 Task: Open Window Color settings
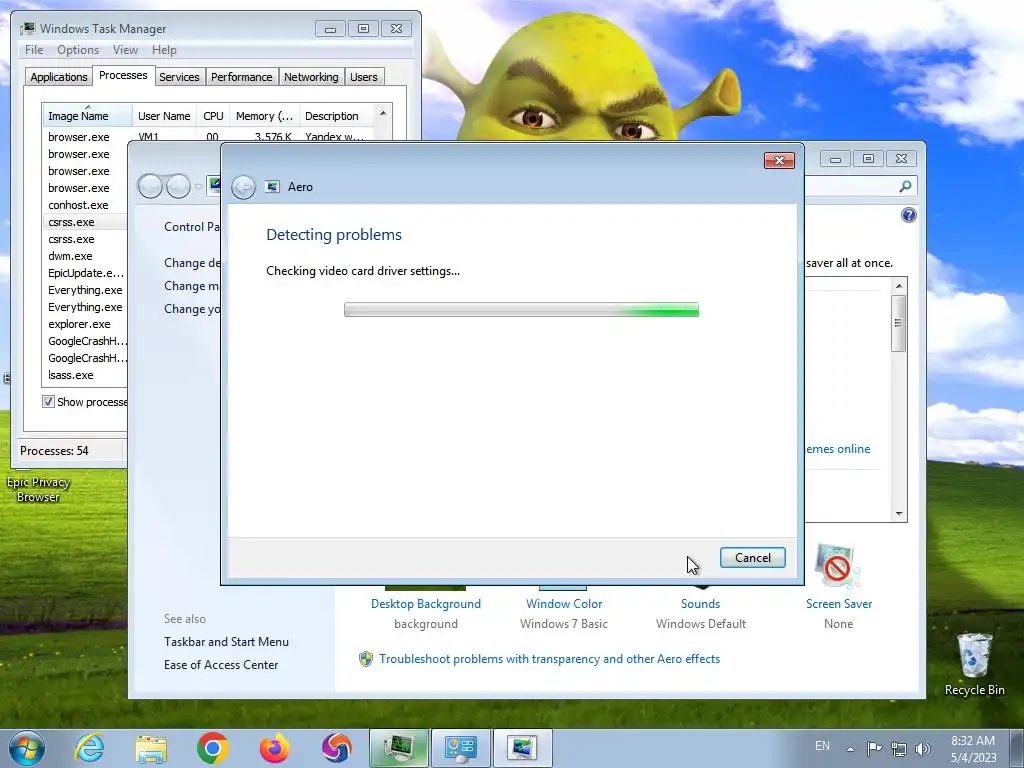pos(564,604)
